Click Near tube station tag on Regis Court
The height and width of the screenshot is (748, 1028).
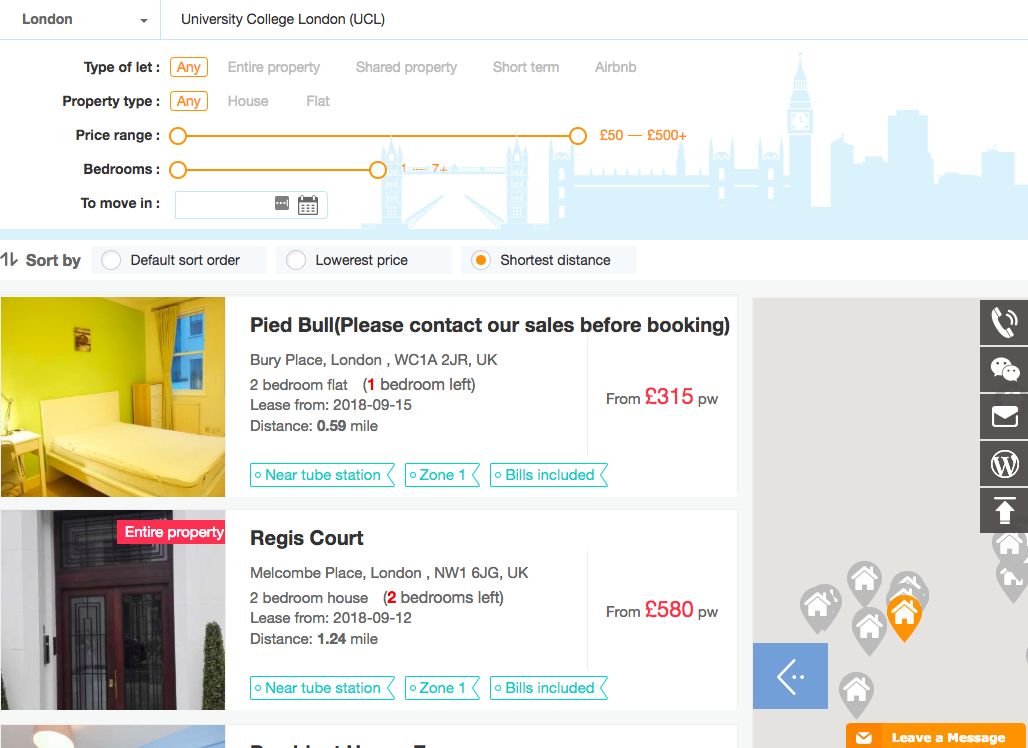(x=322, y=688)
